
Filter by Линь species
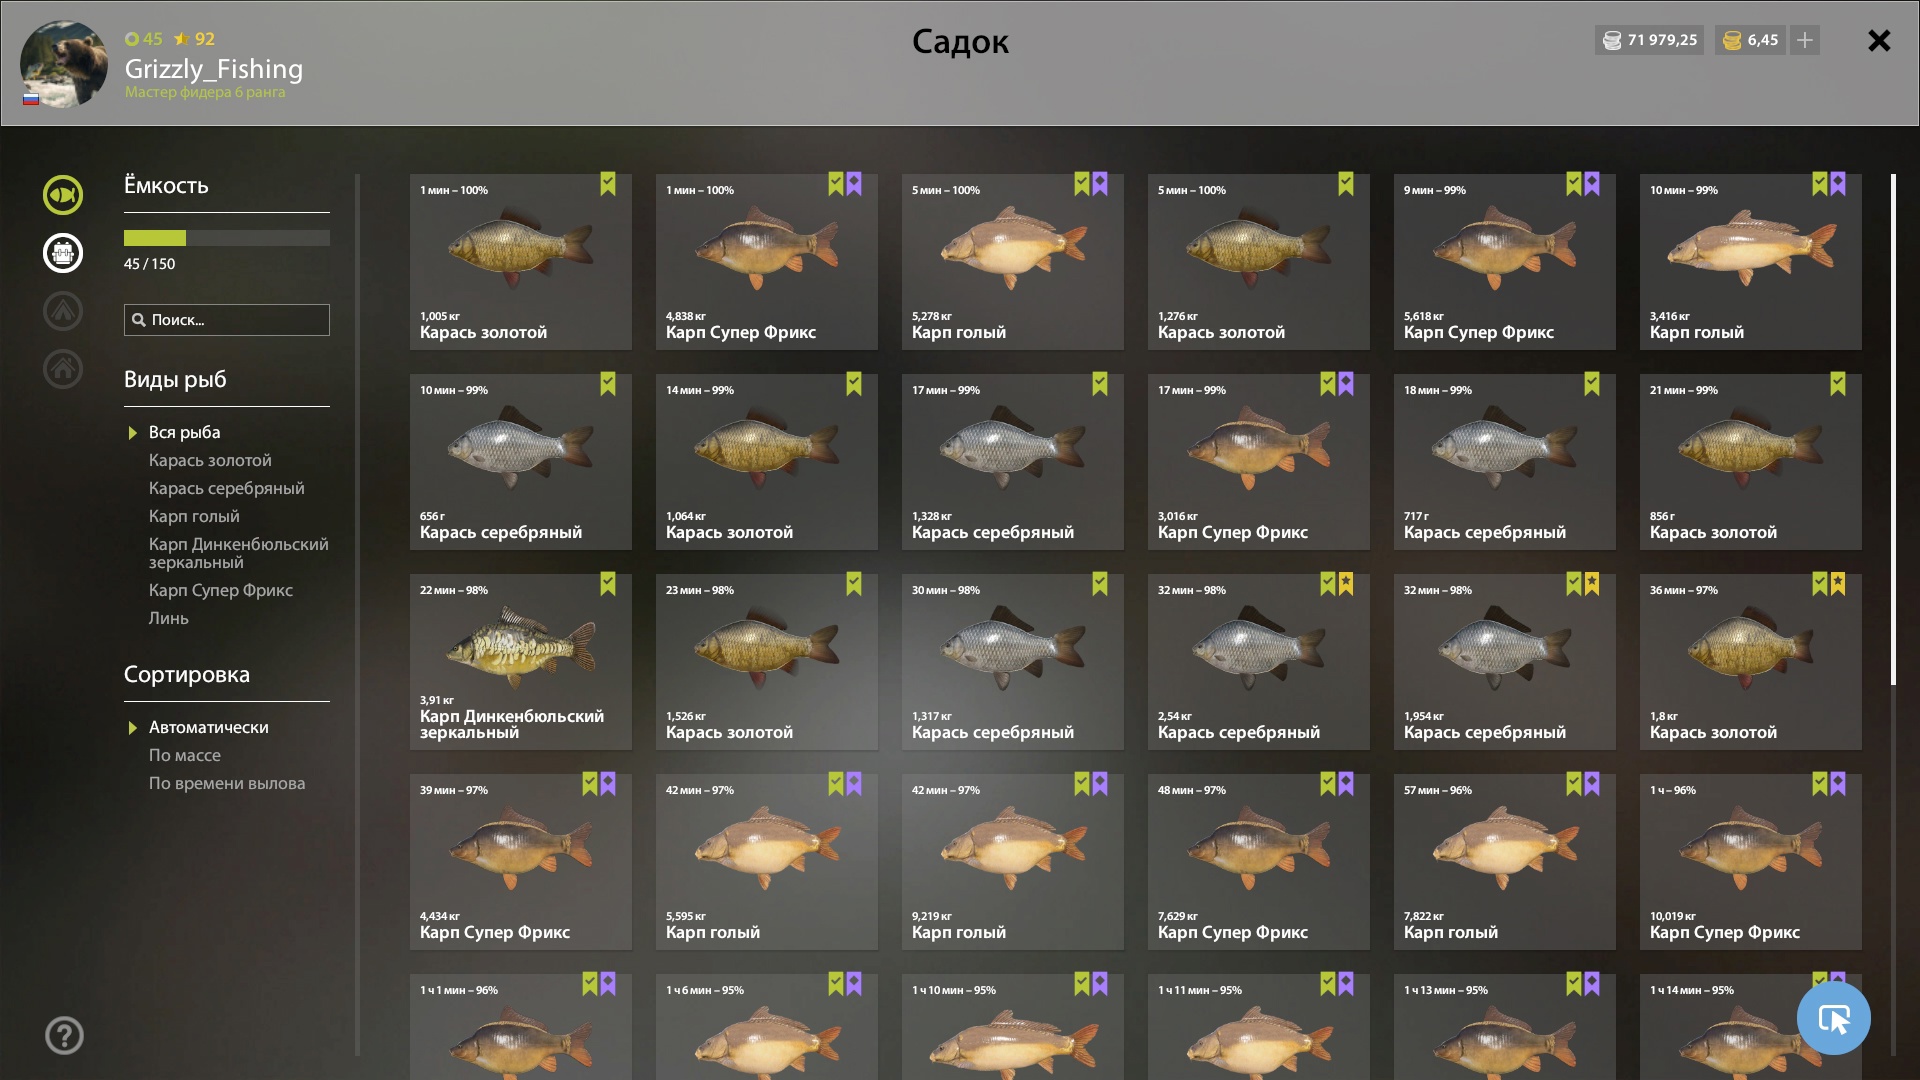coord(169,618)
